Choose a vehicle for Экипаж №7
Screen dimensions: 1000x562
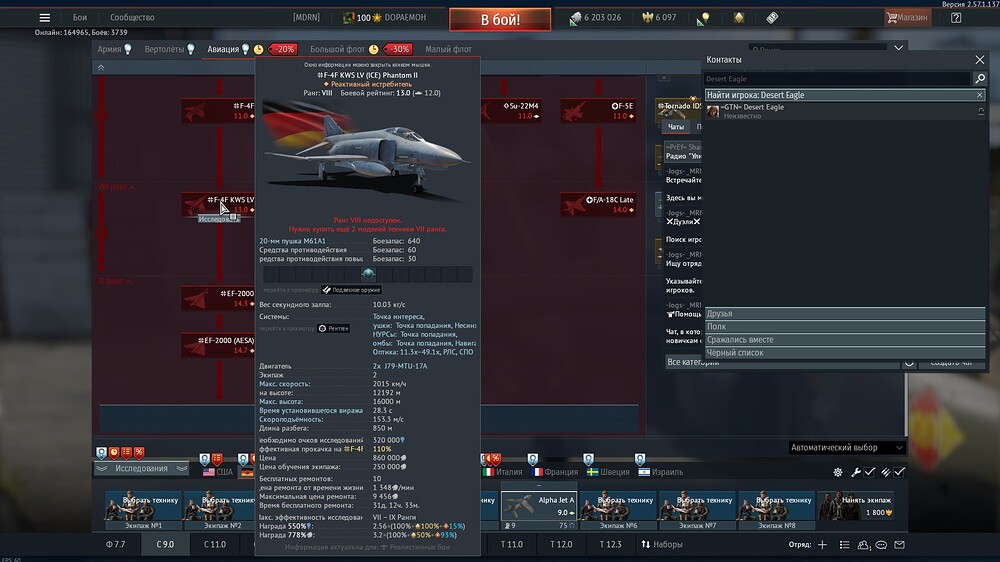[697, 510]
